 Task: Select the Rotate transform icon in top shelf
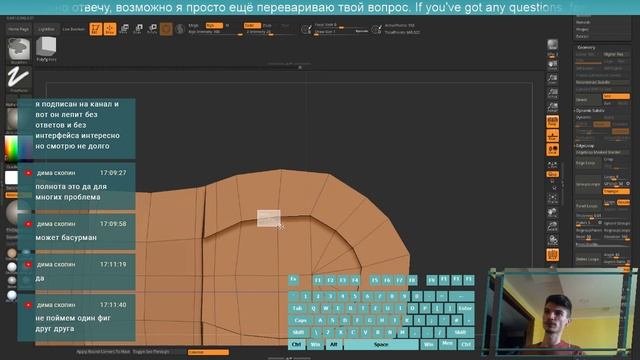(x=152, y=29)
